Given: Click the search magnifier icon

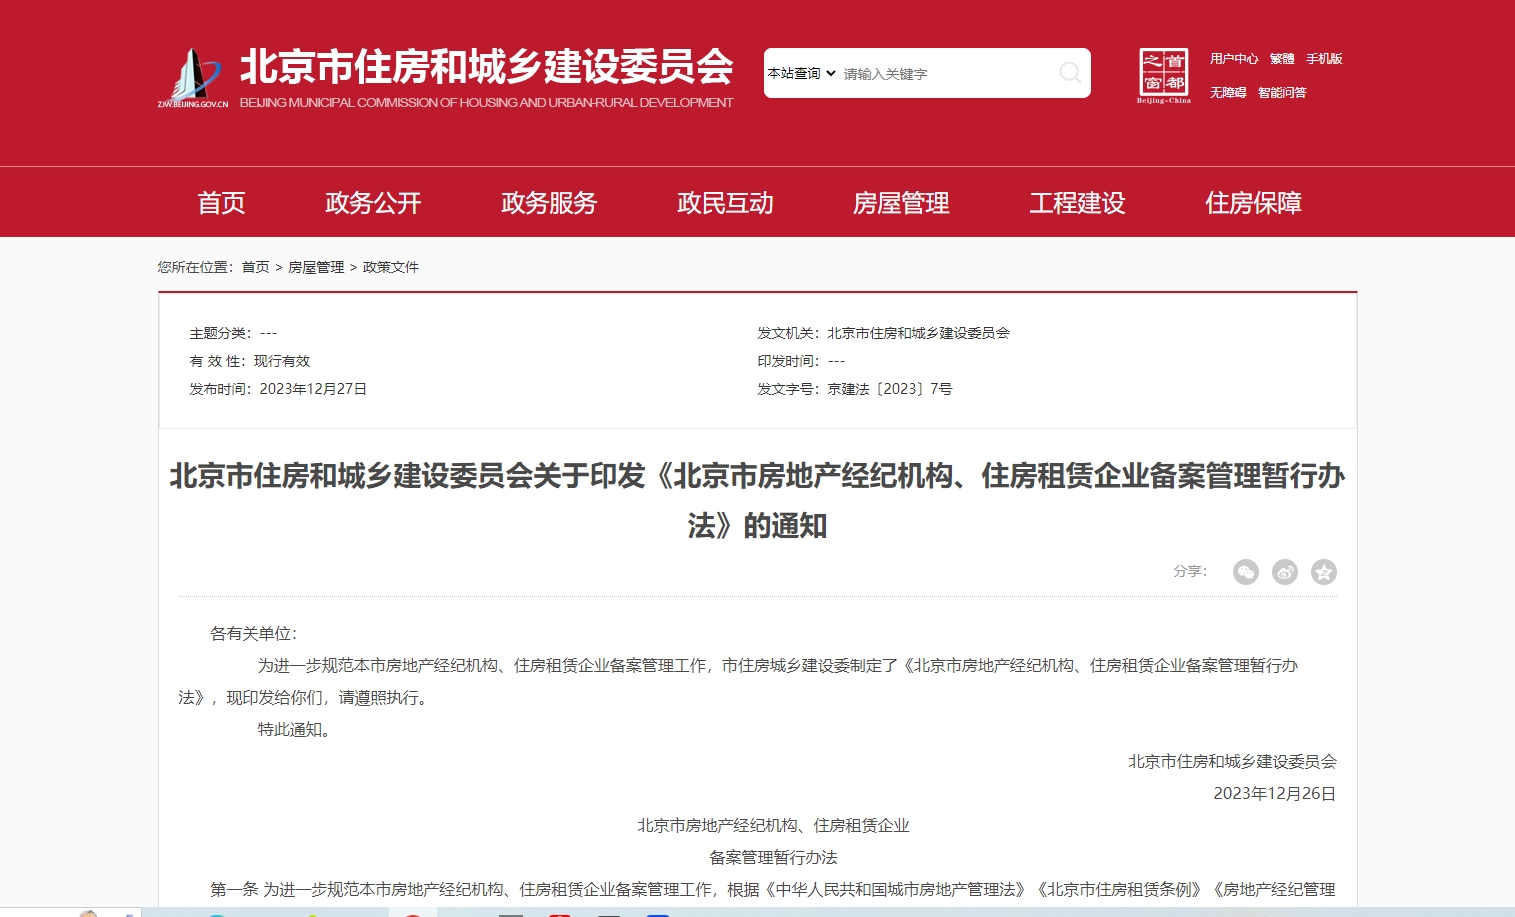Looking at the screenshot, I should coord(1069,73).
